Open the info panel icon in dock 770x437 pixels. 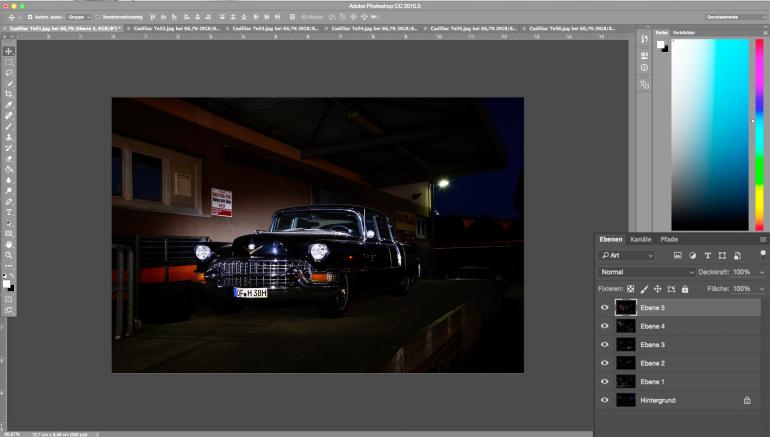click(644, 68)
